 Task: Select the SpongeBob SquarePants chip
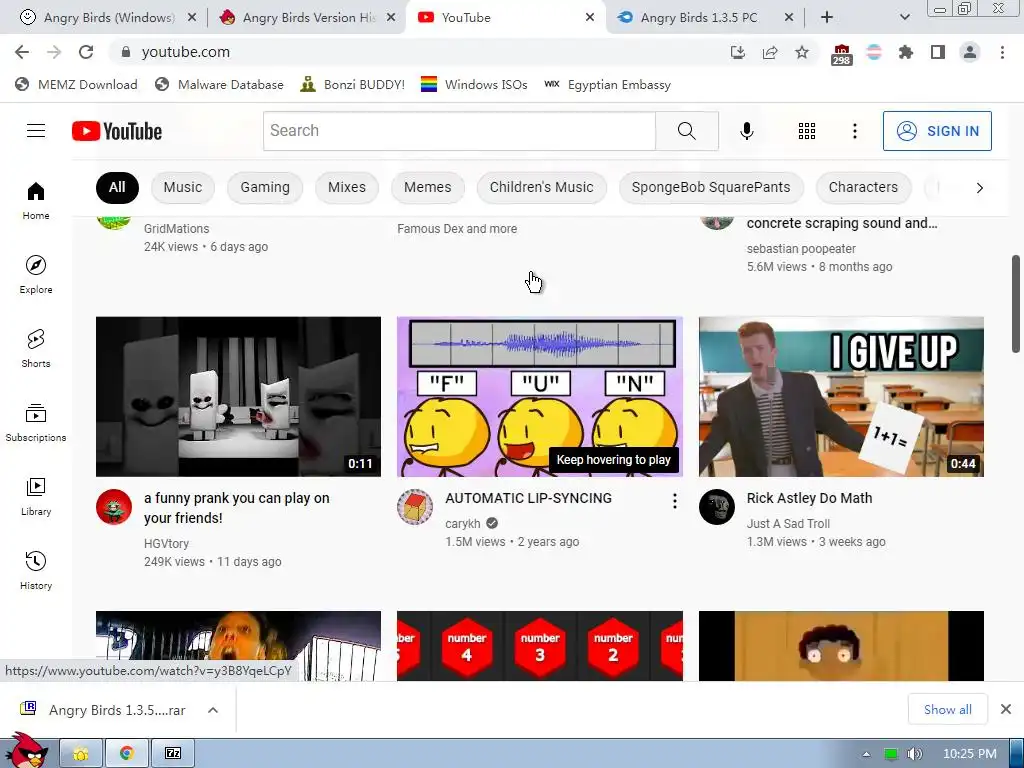711,187
